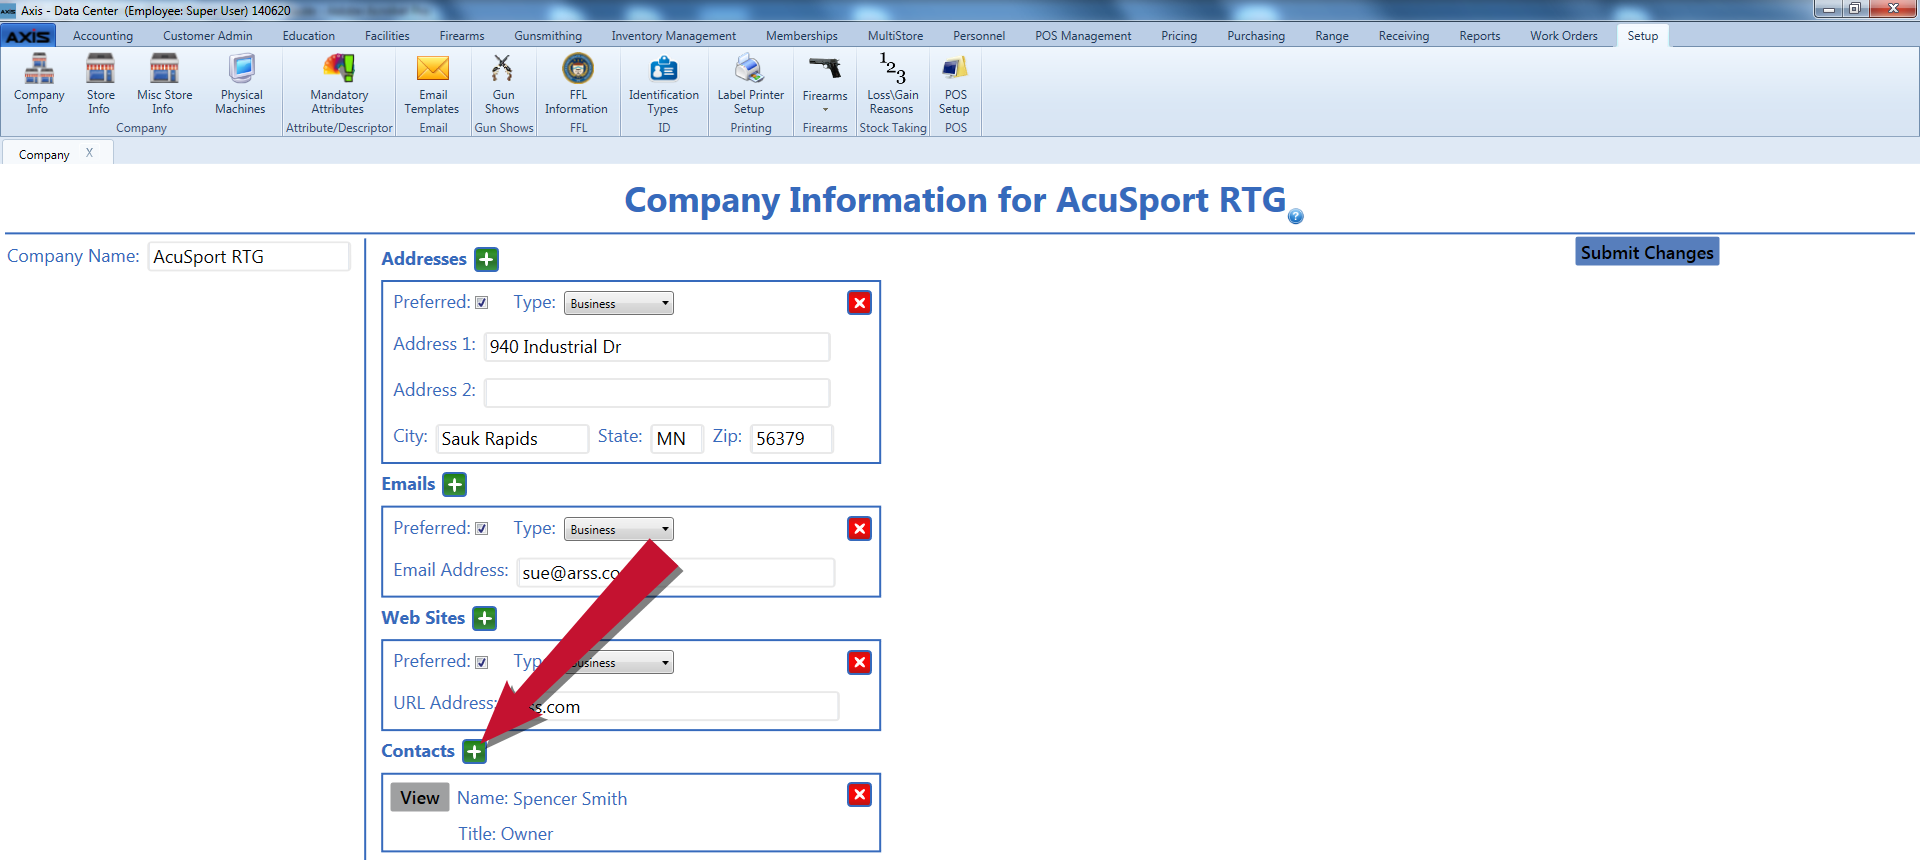Open Email Templates
The width and height of the screenshot is (1920, 860).
pos(432,84)
